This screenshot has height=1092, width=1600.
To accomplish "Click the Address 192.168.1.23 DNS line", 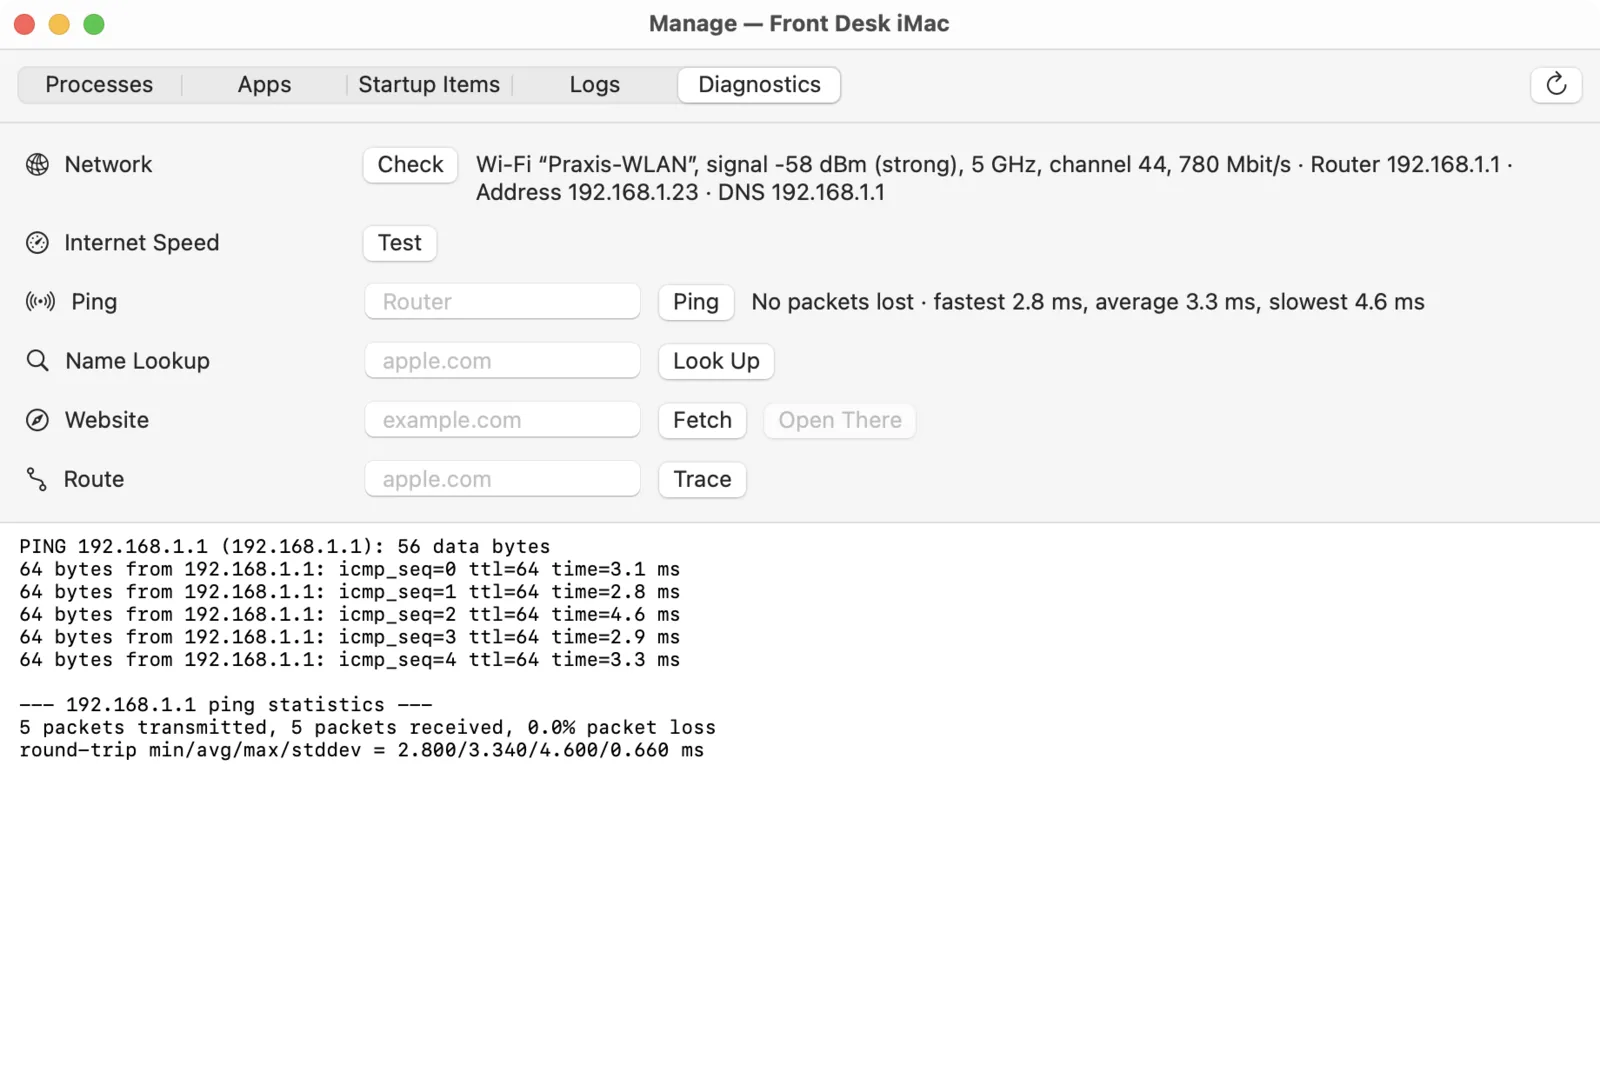I will coord(680,192).
